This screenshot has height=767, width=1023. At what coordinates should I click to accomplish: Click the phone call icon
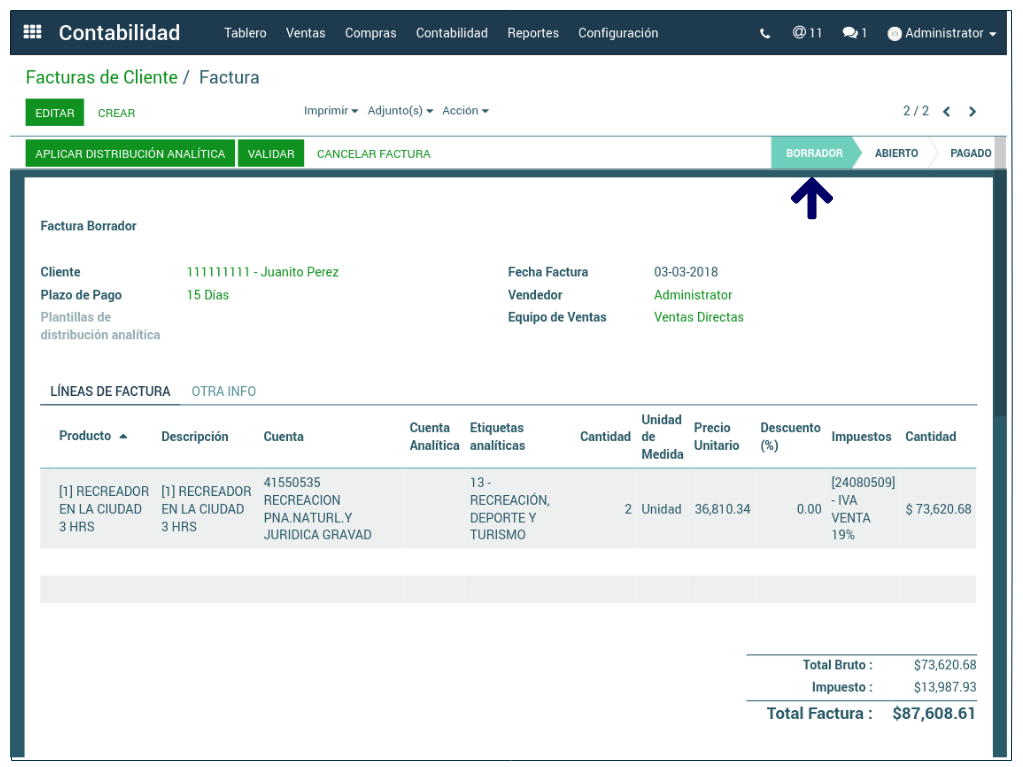pyautogui.click(x=765, y=33)
